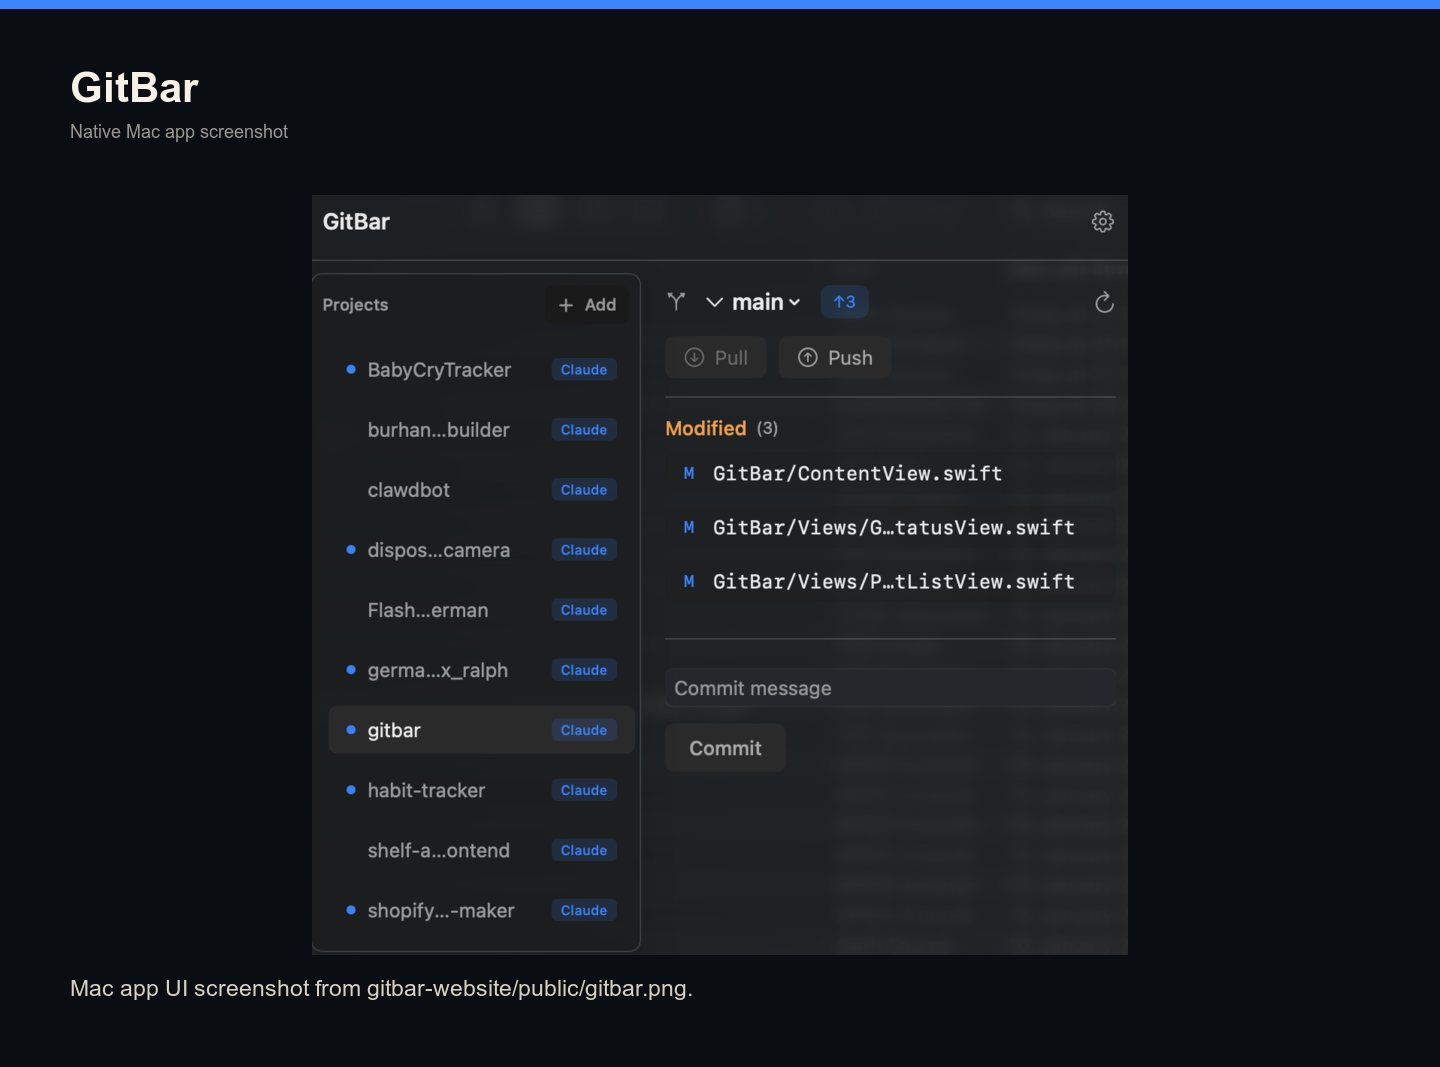Viewport: 1440px width, 1067px height.
Task: Expand the chevron left of main
Action: click(x=714, y=302)
